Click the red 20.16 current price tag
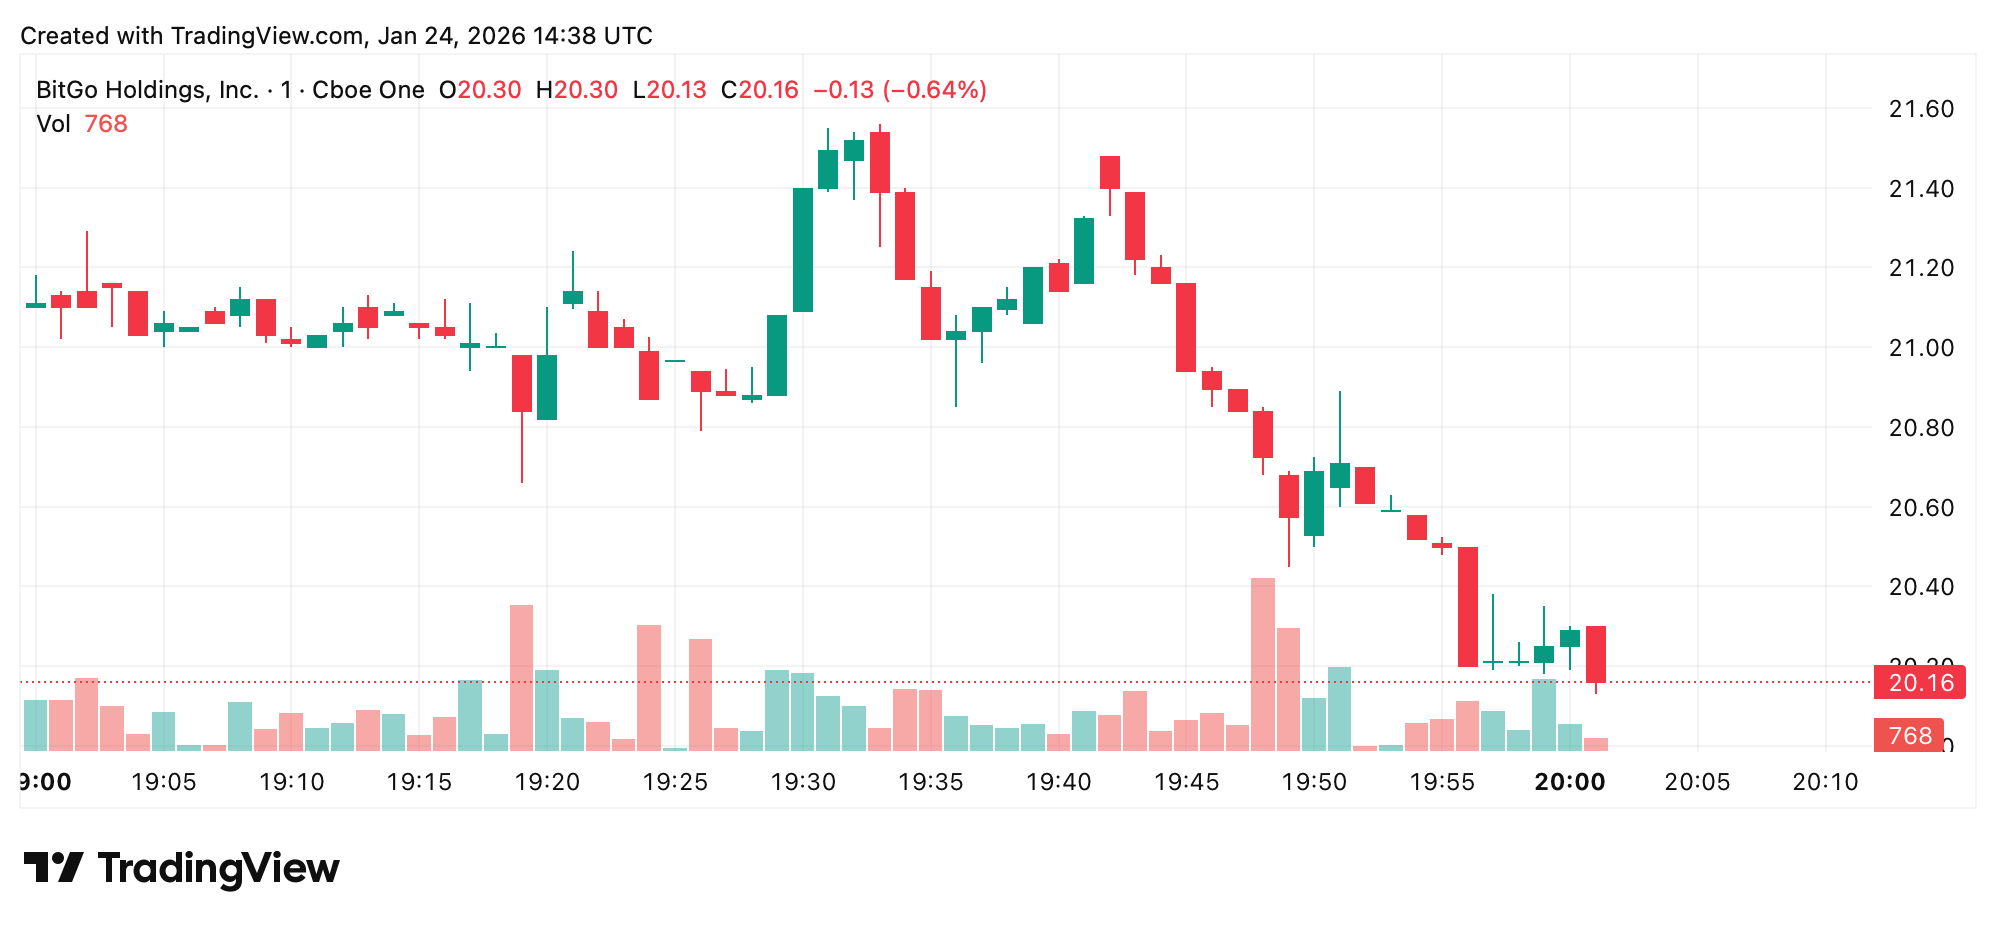Screen dimensions: 1996x928 pyautogui.click(x=1920, y=683)
